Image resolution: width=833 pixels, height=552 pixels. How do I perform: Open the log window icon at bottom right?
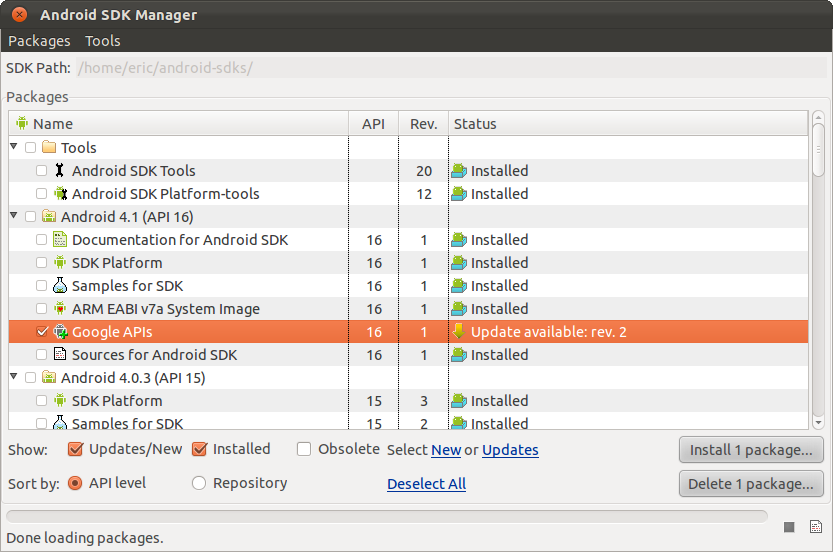point(815,526)
